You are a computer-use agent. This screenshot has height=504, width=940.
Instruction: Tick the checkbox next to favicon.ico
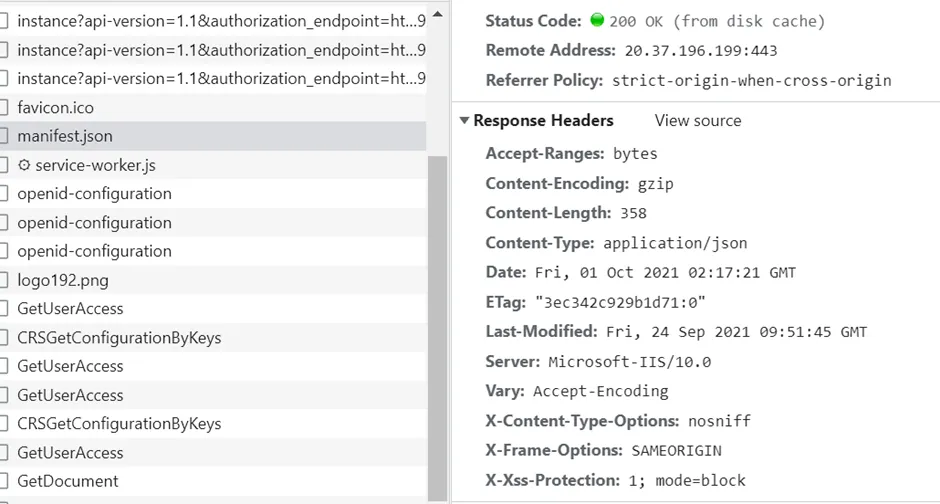(3, 107)
